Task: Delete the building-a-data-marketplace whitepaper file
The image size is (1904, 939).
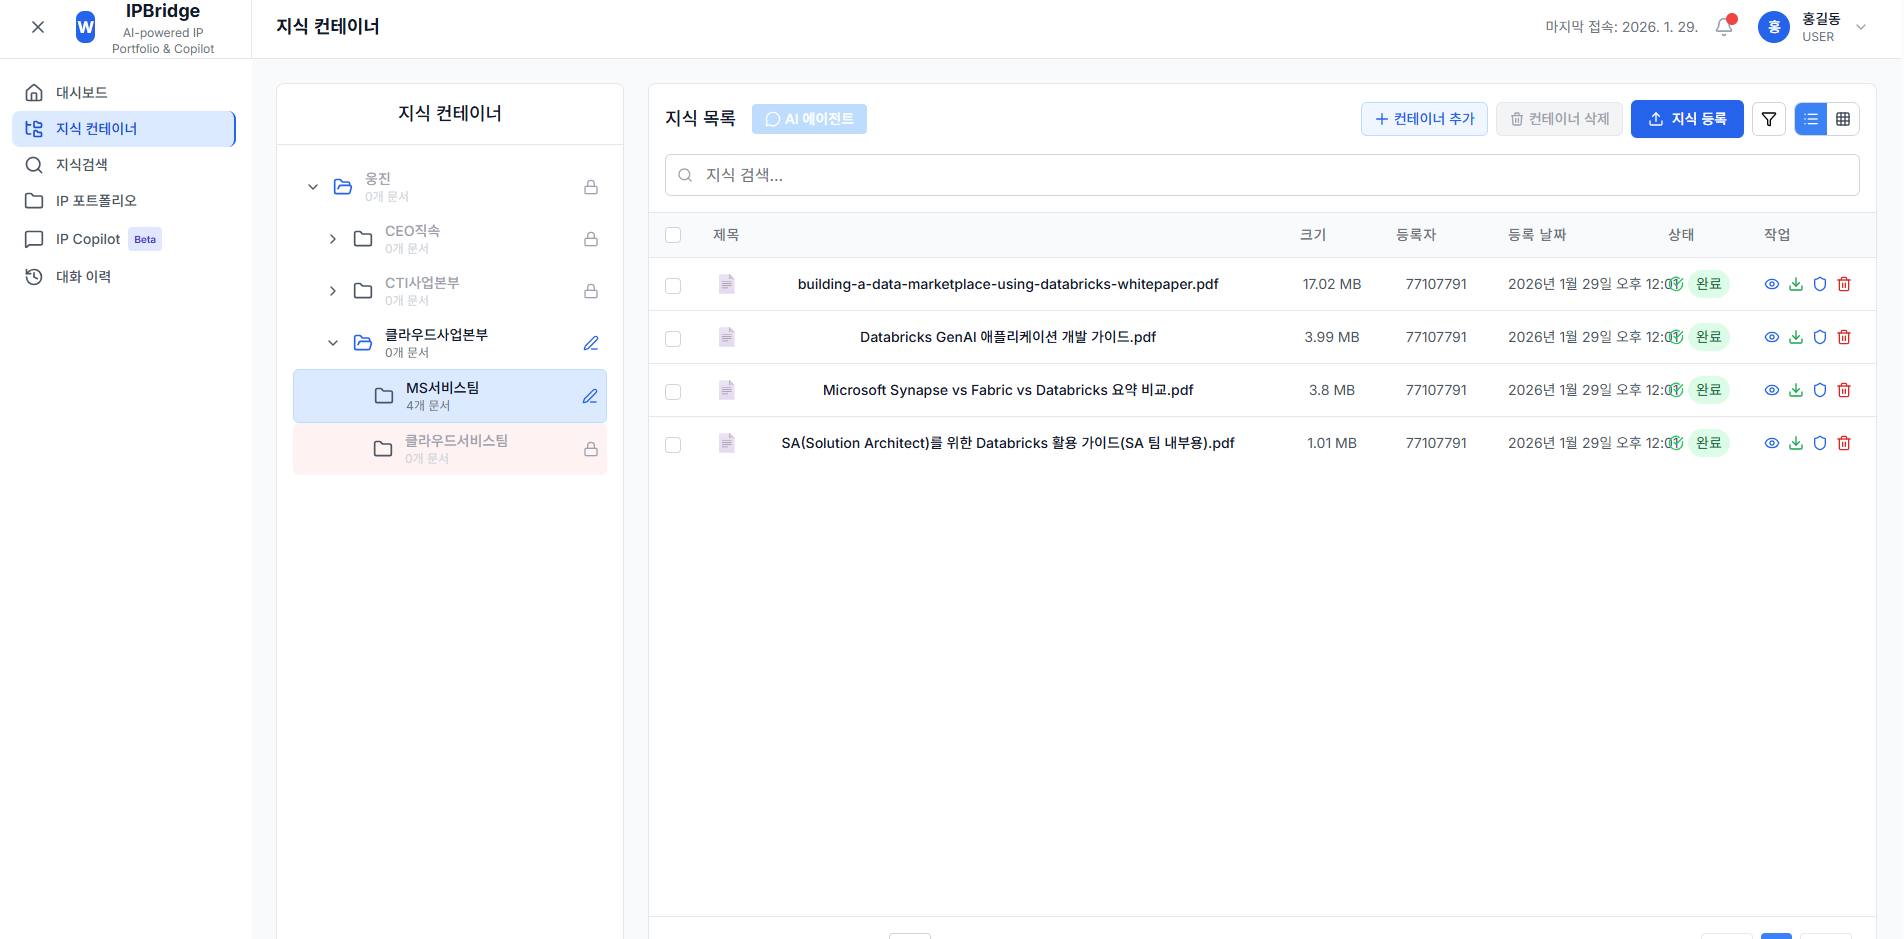Action: [1844, 284]
